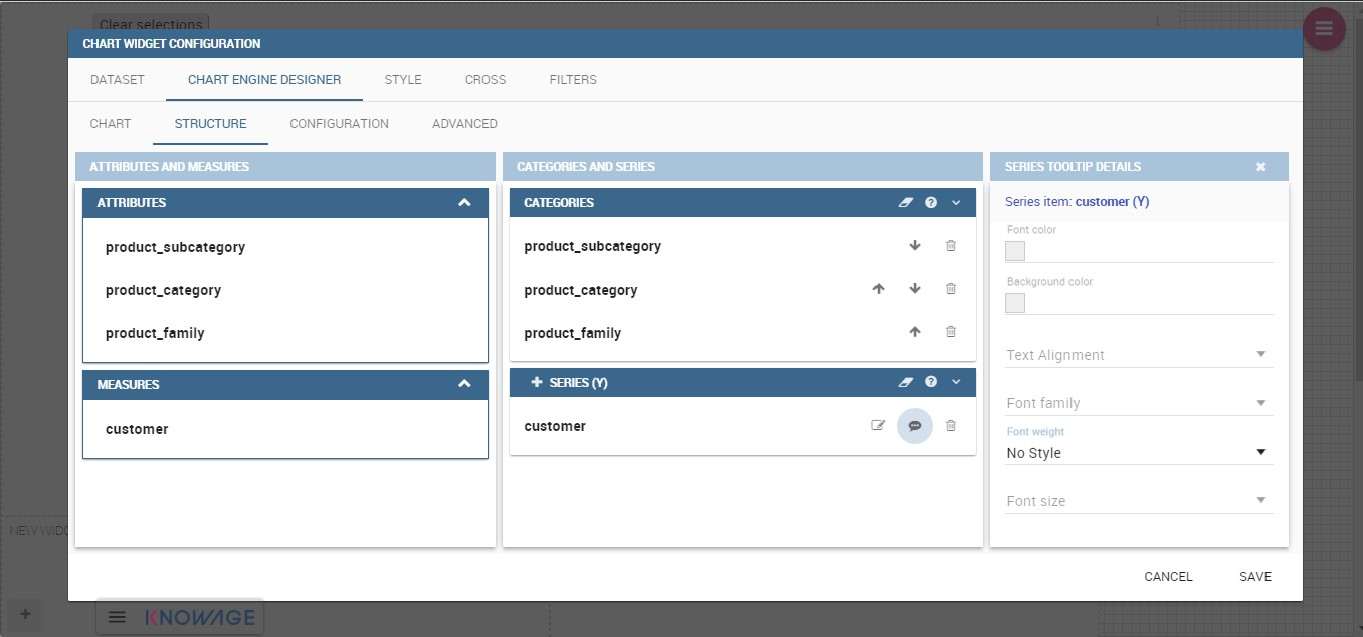Open the Configuration sub-tab
Image resolution: width=1363 pixels, height=637 pixels.
[339, 124]
